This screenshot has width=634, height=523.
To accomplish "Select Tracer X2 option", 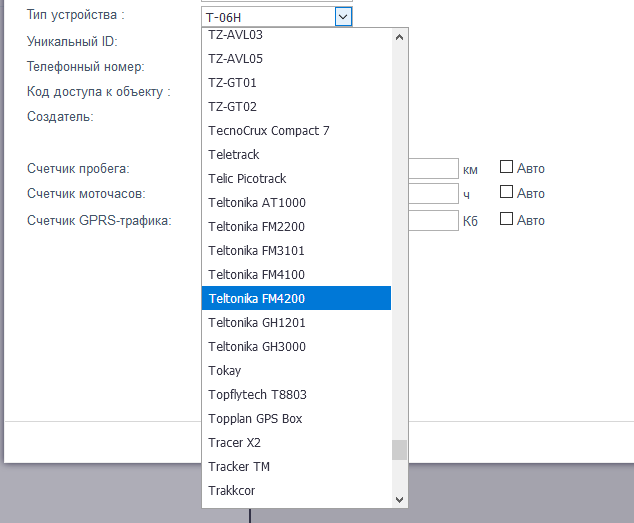I will coord(234,442).
